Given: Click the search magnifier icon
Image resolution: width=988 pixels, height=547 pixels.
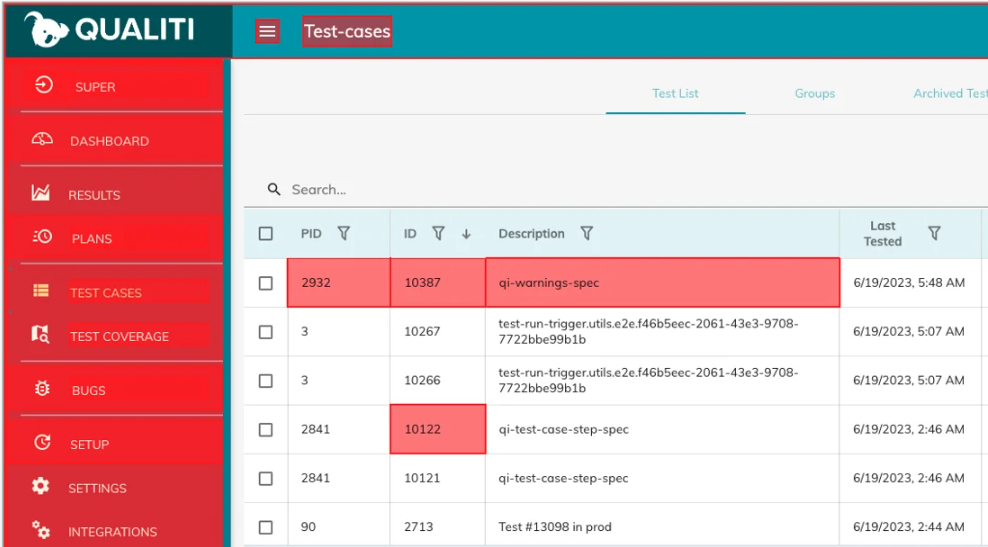Looking at the screenshot, I should point(273,189).
